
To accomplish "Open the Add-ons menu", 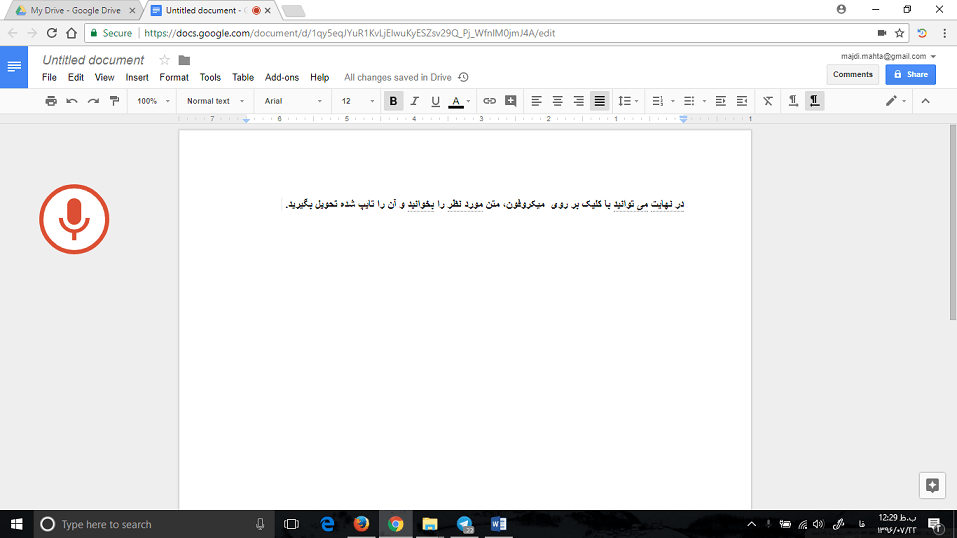I will click(x=282, y=77).
